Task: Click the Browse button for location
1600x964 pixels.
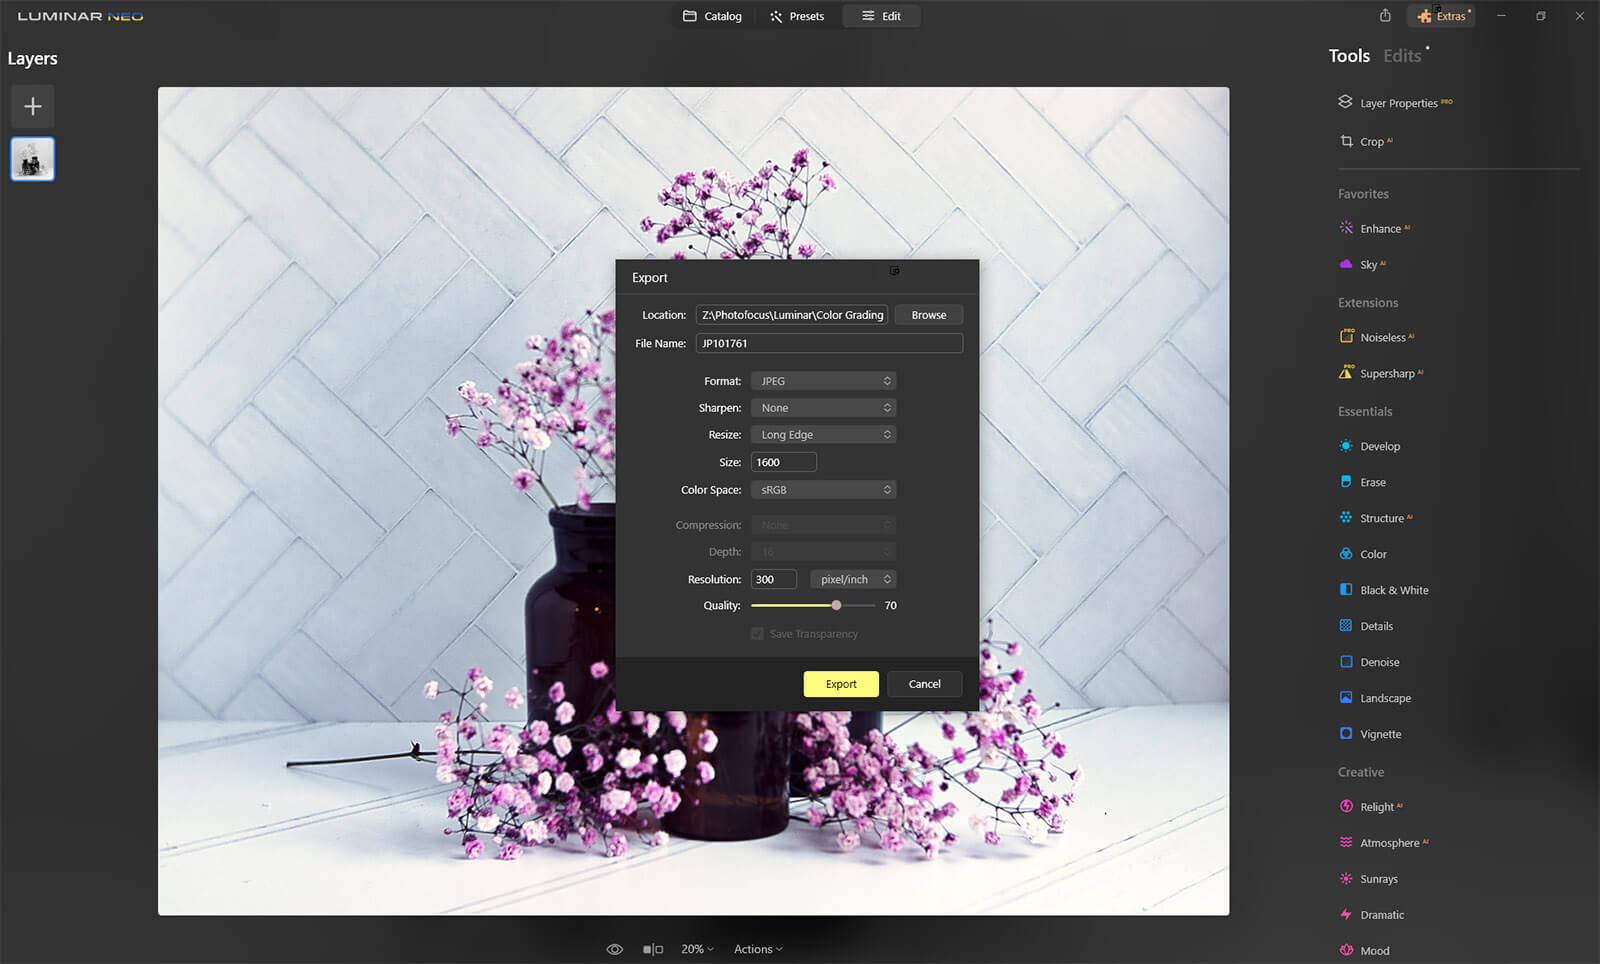Action: 928,315
